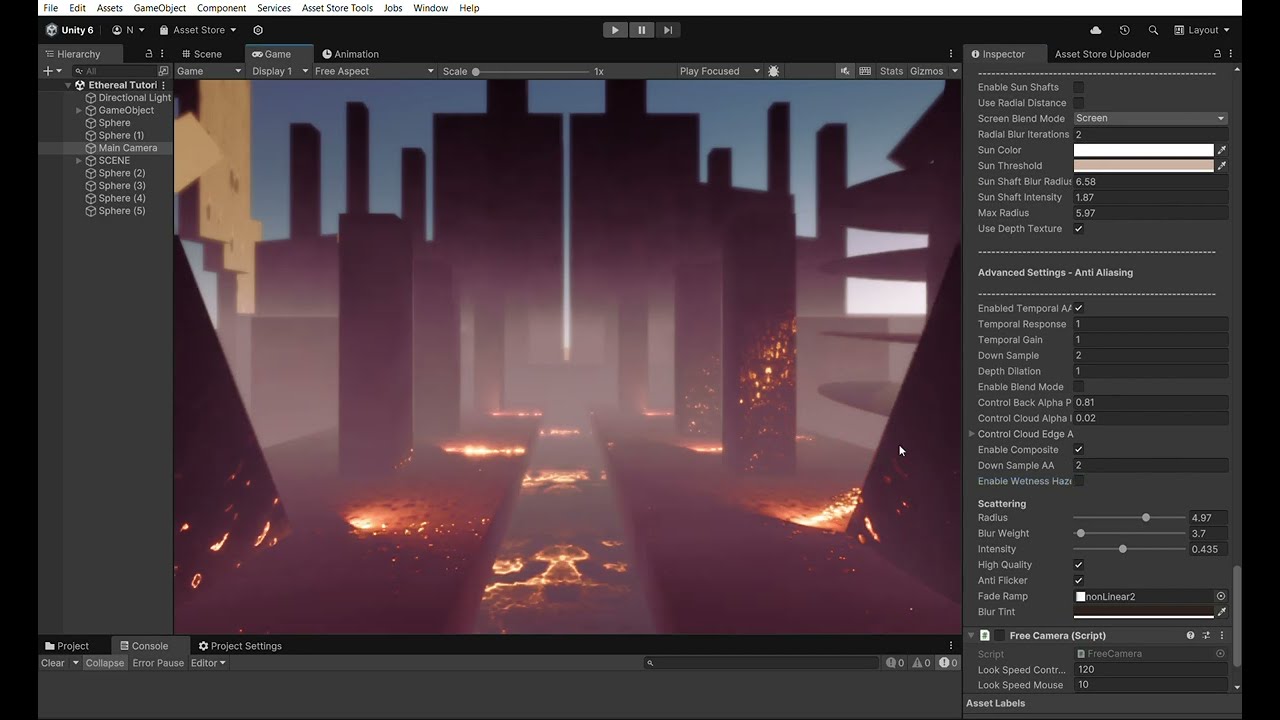1280x720 pixels.
Task: Uncheck the Enable Composite checkbox
Action: (x=1079, y=450)
